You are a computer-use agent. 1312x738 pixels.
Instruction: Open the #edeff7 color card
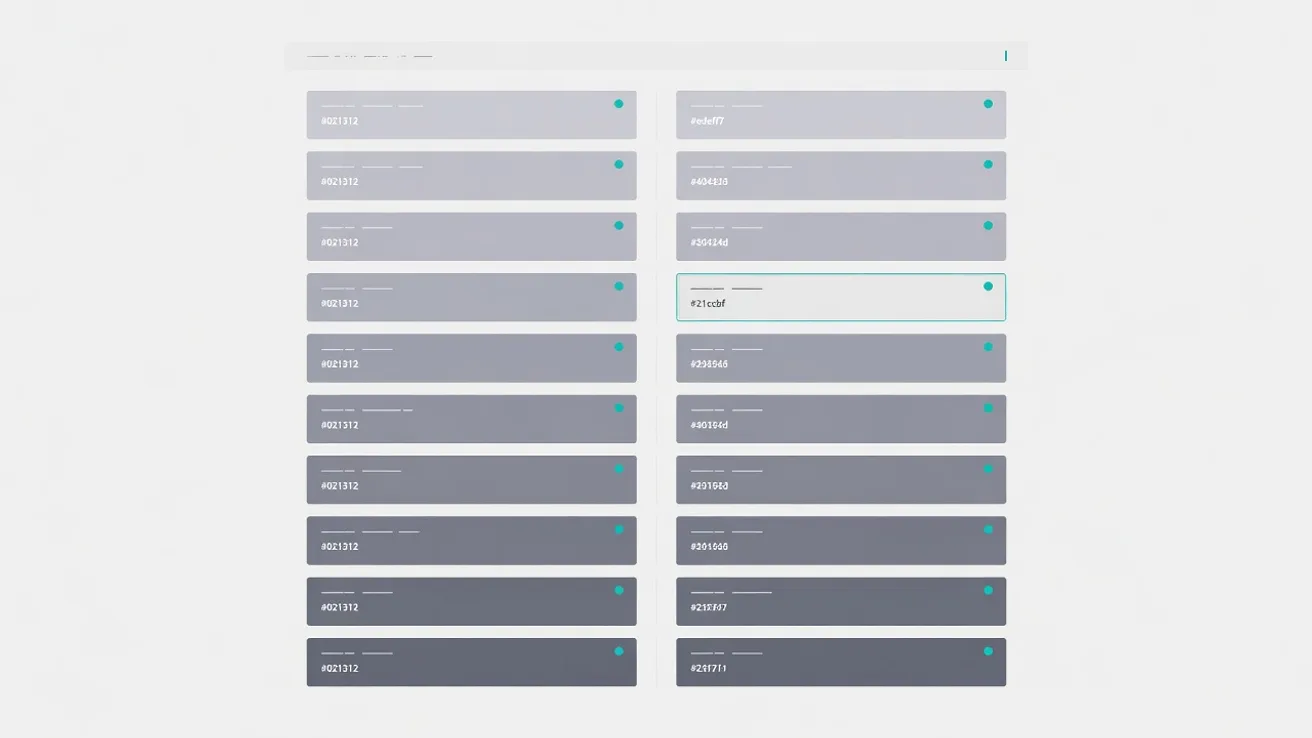(841, 115)
